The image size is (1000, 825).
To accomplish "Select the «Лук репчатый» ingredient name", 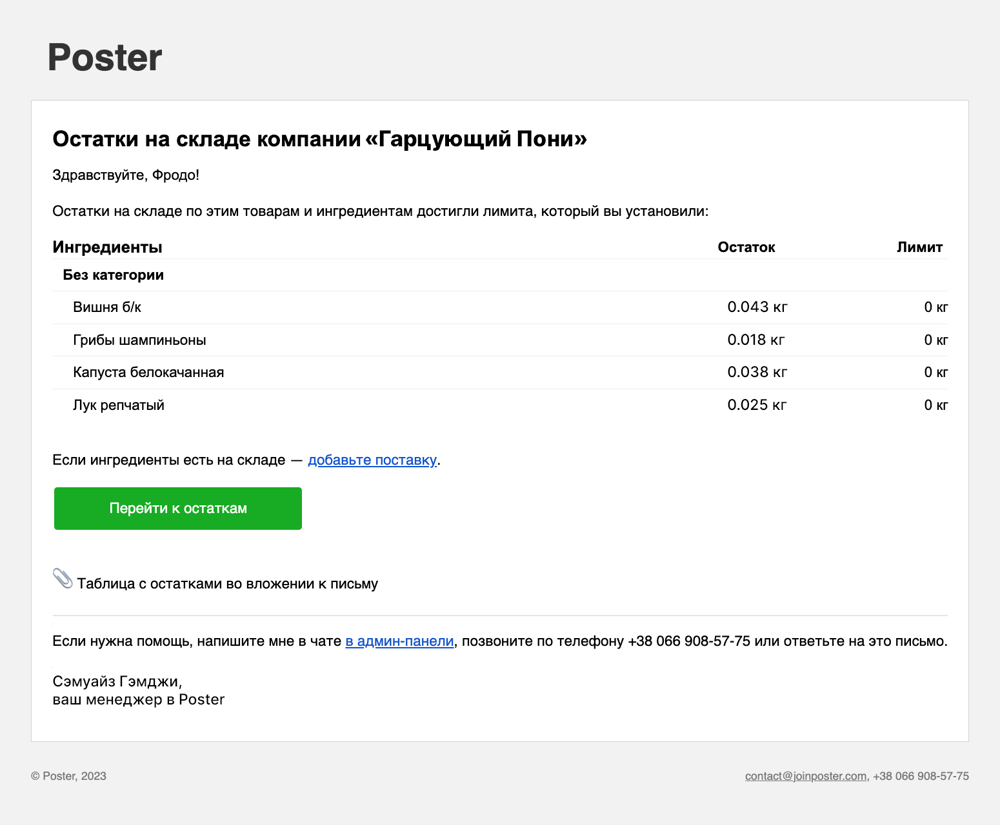I will (x=118, y=405).
